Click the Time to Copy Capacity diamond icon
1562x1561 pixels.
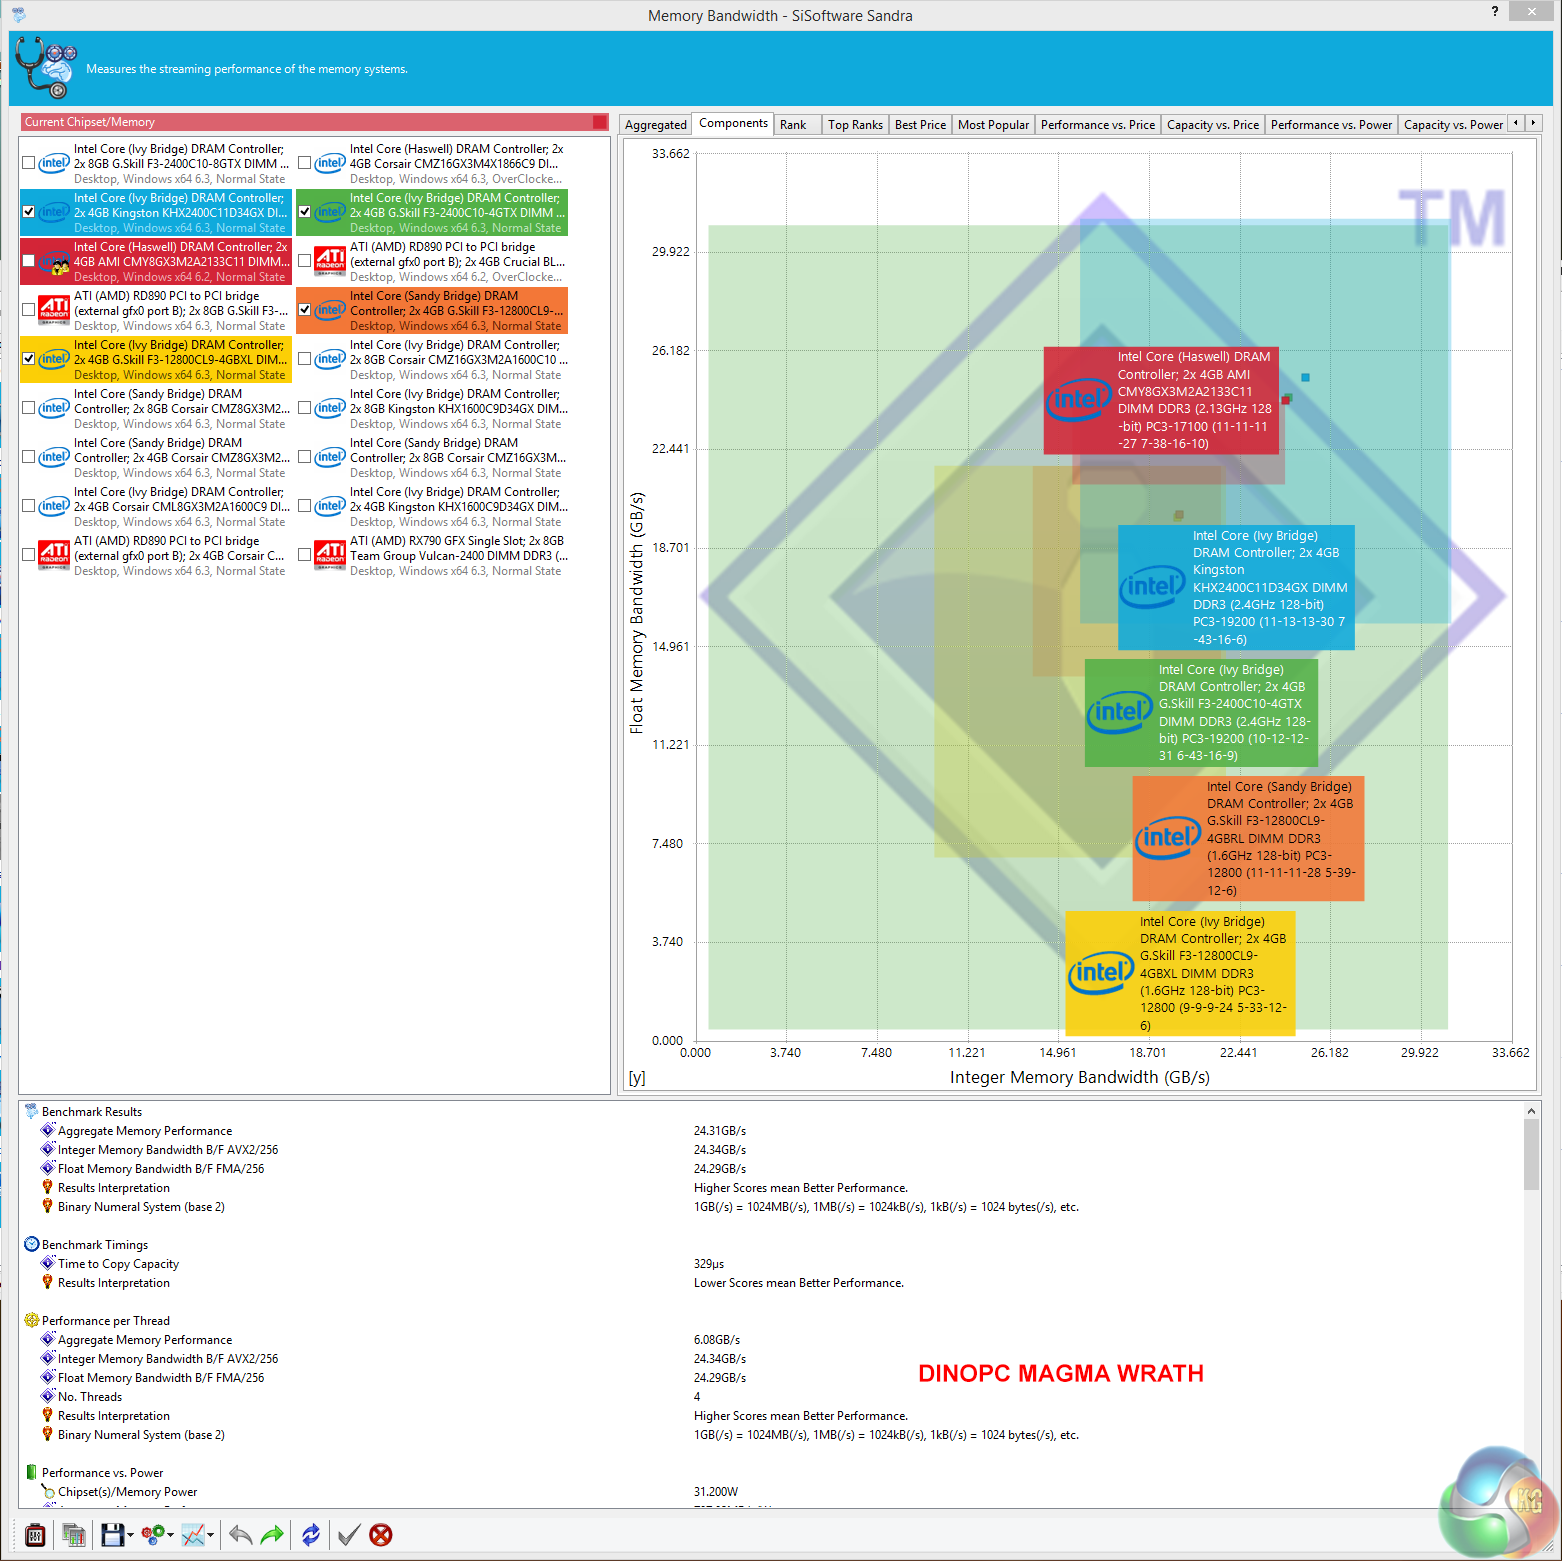click(47, 1263)
